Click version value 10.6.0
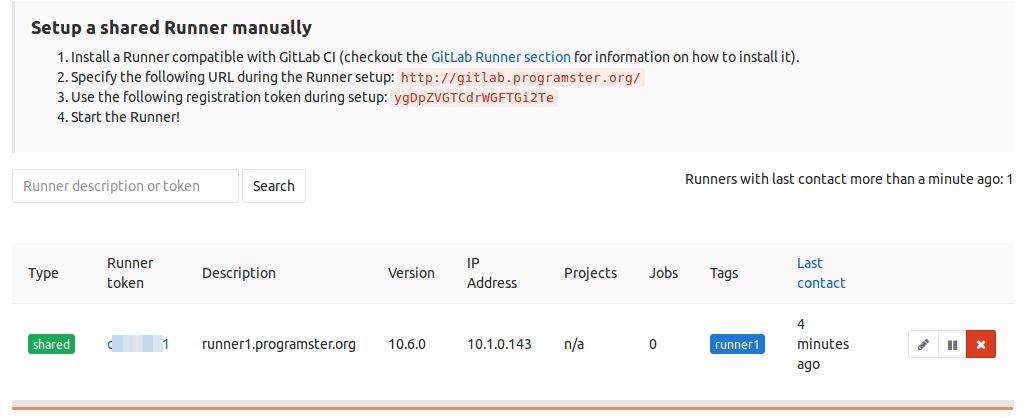The image size is (1025, 418). (407, 344)
